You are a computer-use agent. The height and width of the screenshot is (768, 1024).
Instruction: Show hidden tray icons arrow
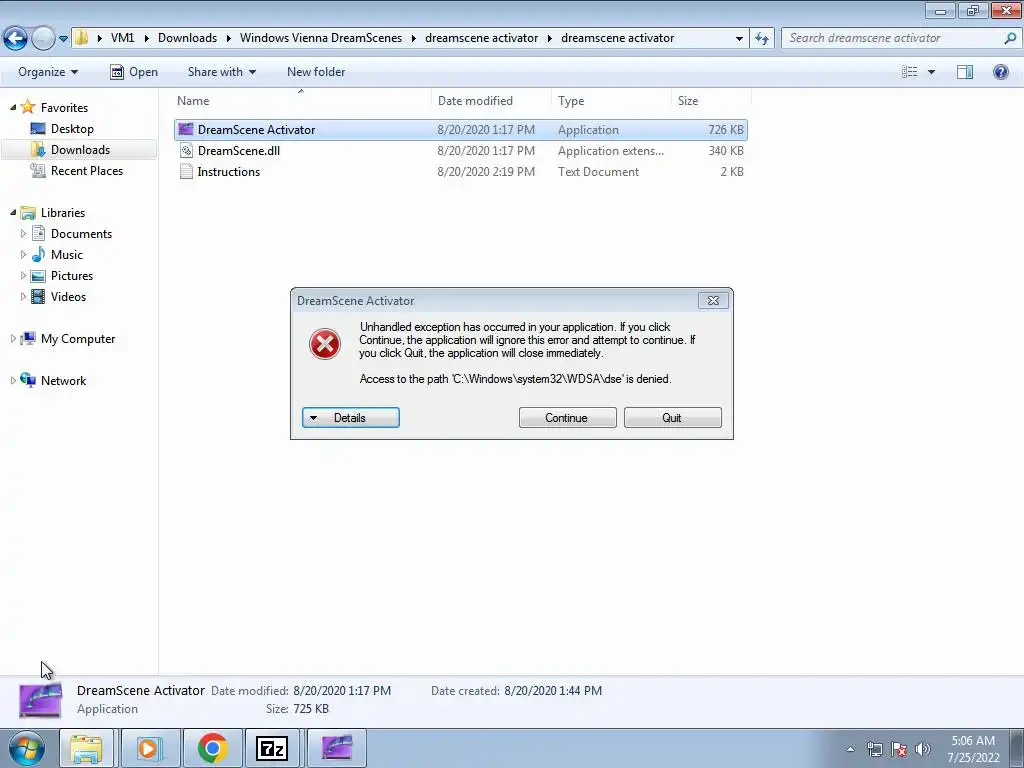[x=850, y=749]
